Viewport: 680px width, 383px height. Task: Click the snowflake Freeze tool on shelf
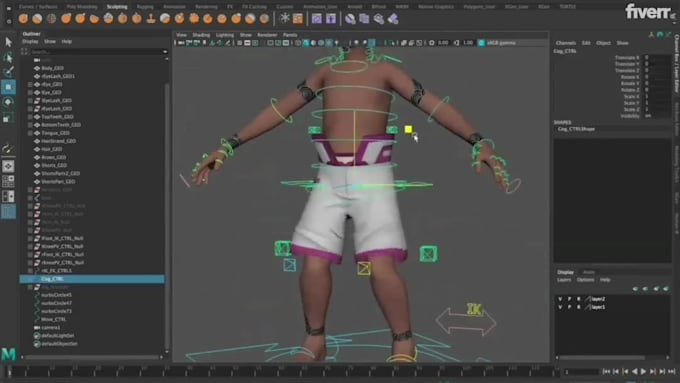click(x=284, y=18)
